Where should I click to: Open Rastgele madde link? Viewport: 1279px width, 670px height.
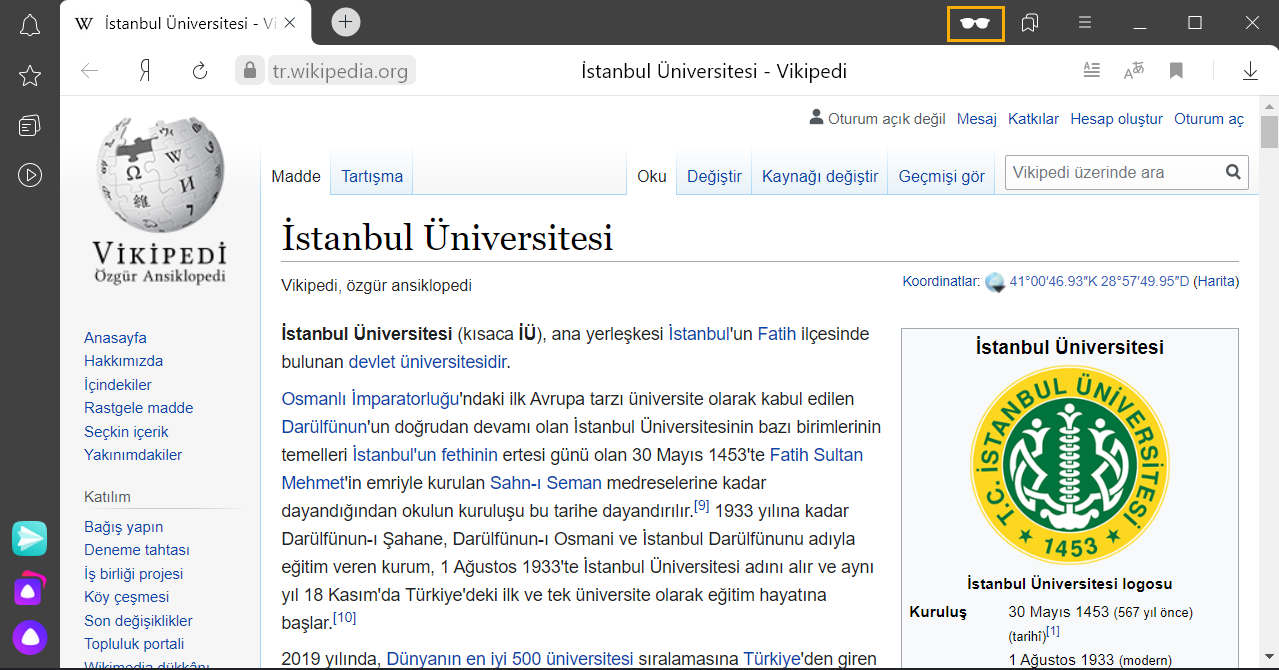(x=139, y=408)
